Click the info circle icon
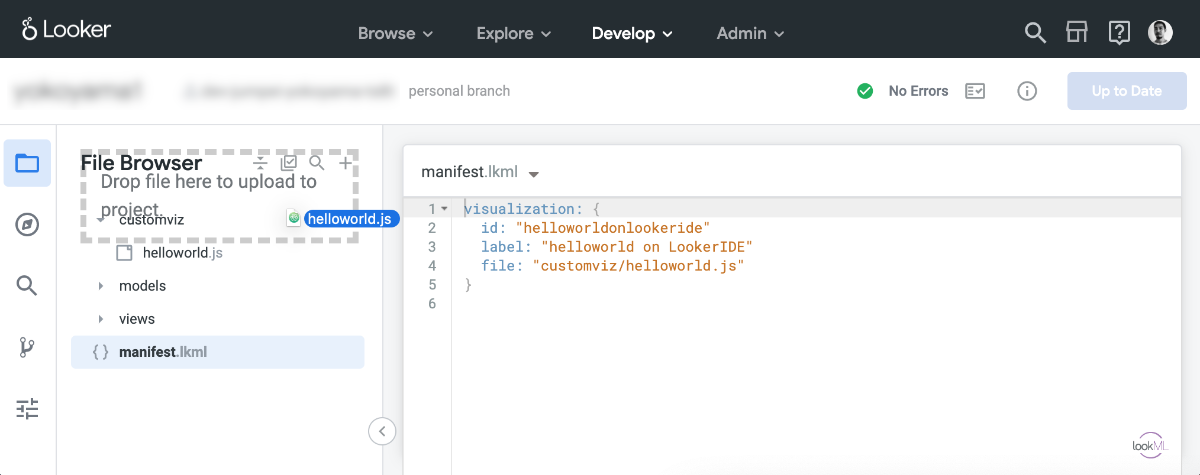This screenshot has height=475, width=1200. [x=1027, y=91]
